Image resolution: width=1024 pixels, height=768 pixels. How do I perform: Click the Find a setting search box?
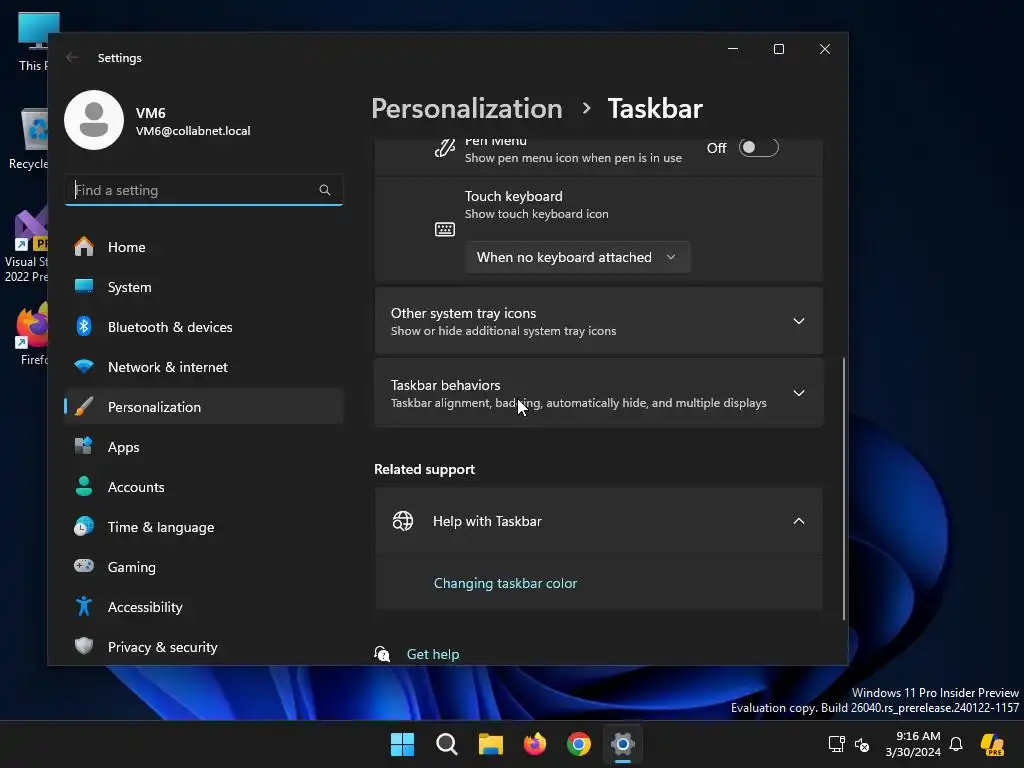pos(204,190)
